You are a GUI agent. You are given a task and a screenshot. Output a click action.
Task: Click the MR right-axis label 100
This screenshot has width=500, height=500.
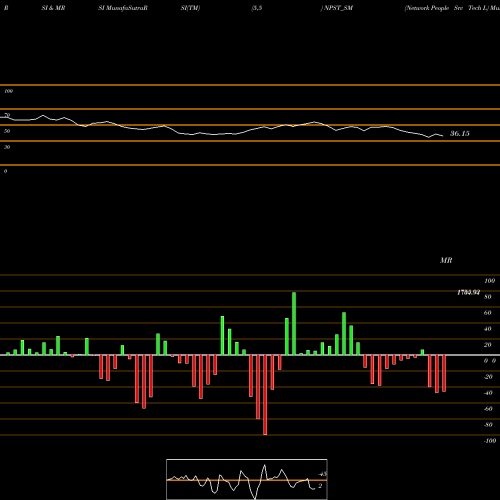(489, 281)
